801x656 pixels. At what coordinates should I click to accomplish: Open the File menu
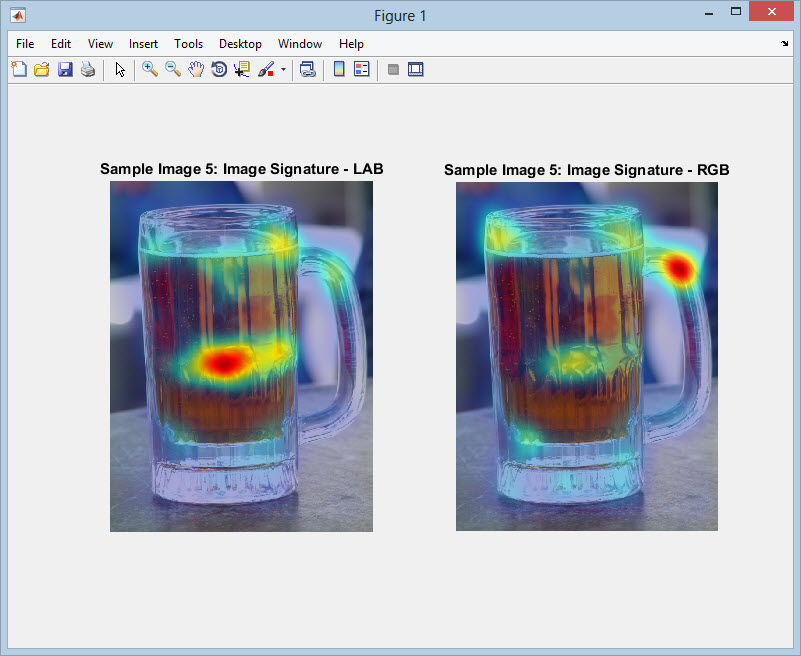tap(25, 44)
